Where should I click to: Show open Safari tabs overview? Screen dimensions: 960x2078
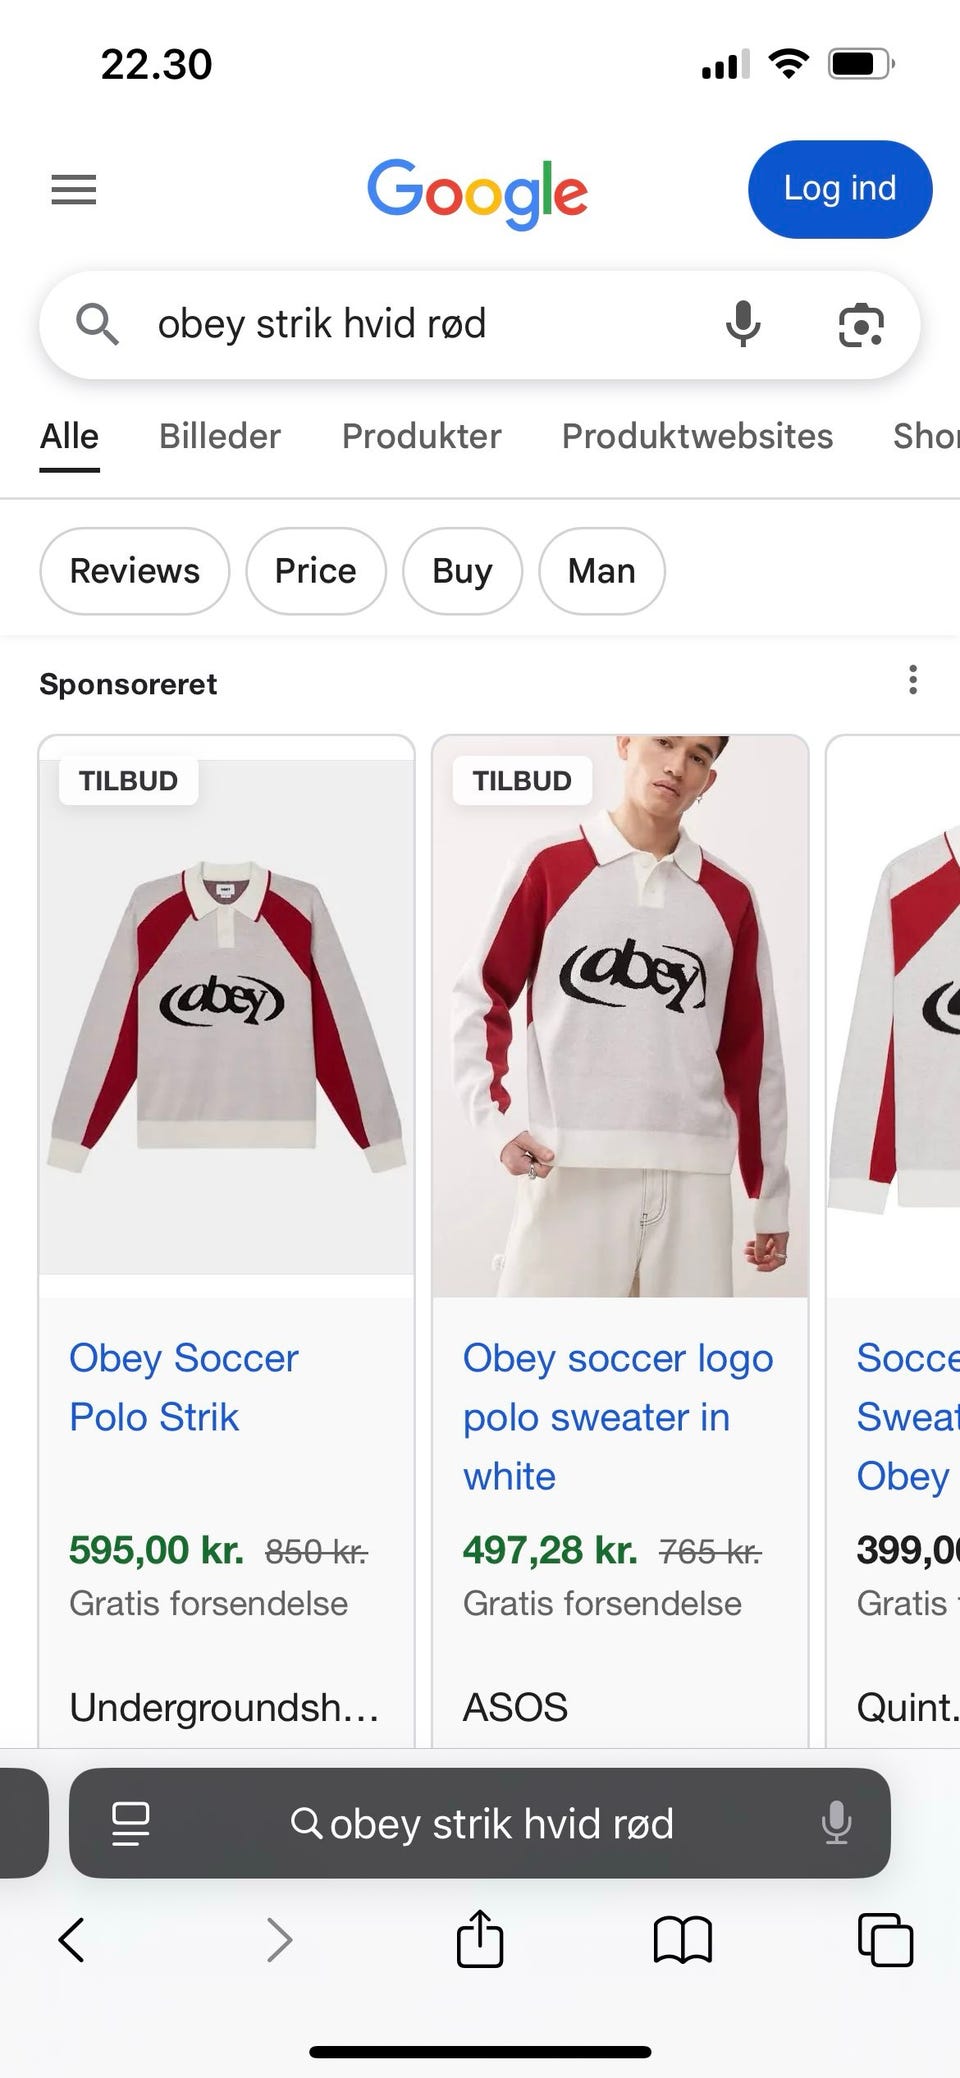(885, 1940)
